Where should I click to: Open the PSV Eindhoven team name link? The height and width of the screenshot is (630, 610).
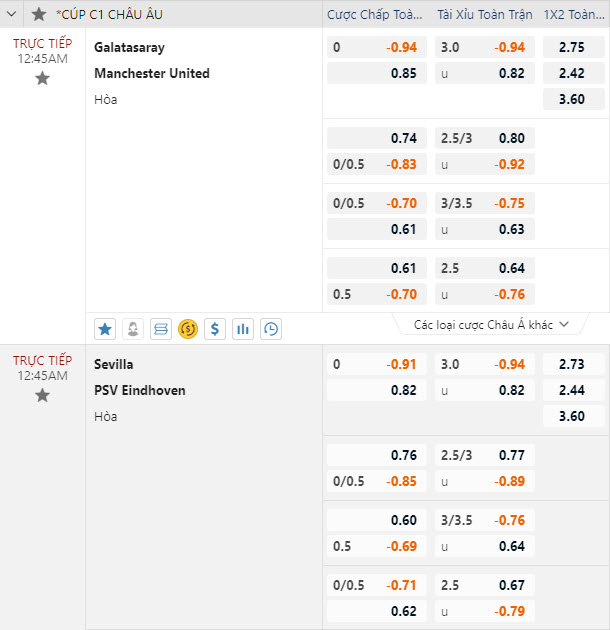tap(140, 390)
